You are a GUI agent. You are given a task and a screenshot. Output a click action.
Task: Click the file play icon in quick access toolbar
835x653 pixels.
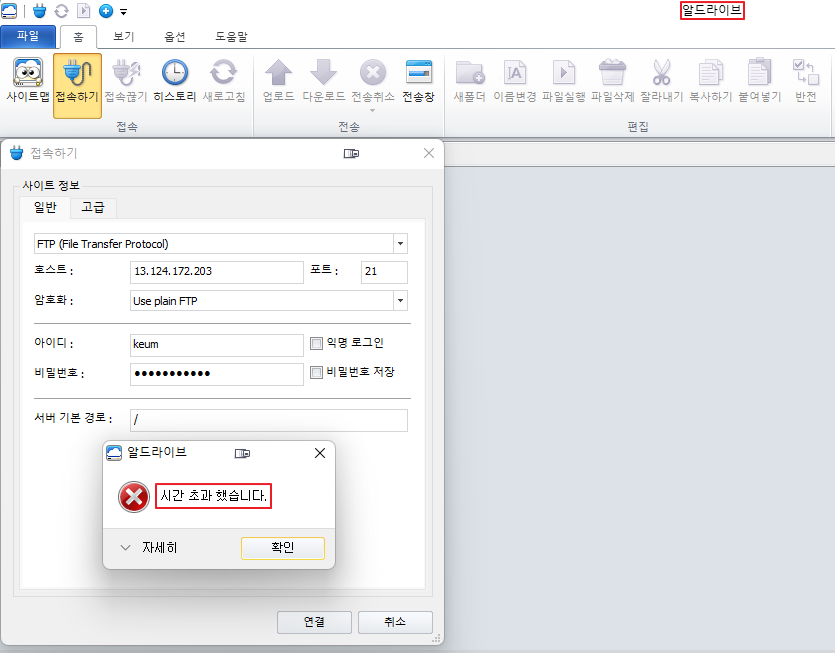point(84,11)
